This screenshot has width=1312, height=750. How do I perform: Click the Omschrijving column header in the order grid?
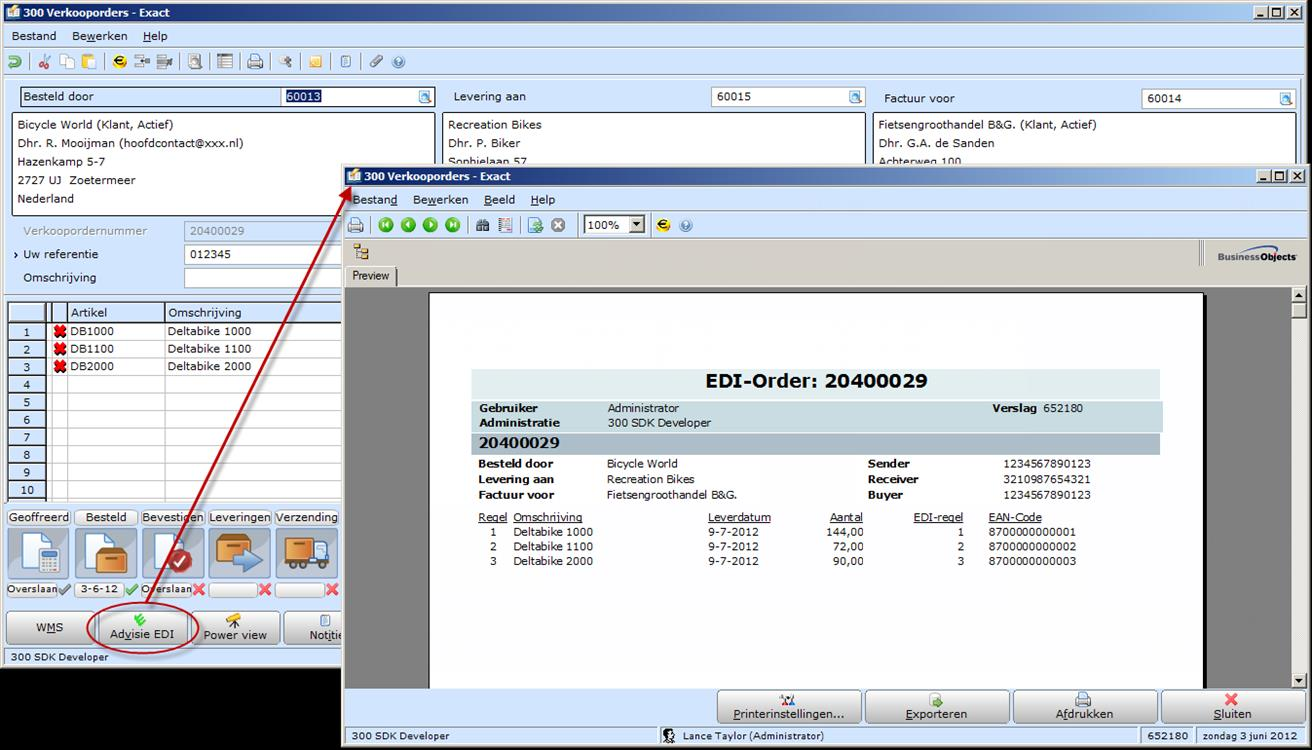pyautogui.click(x=253, y=313)
